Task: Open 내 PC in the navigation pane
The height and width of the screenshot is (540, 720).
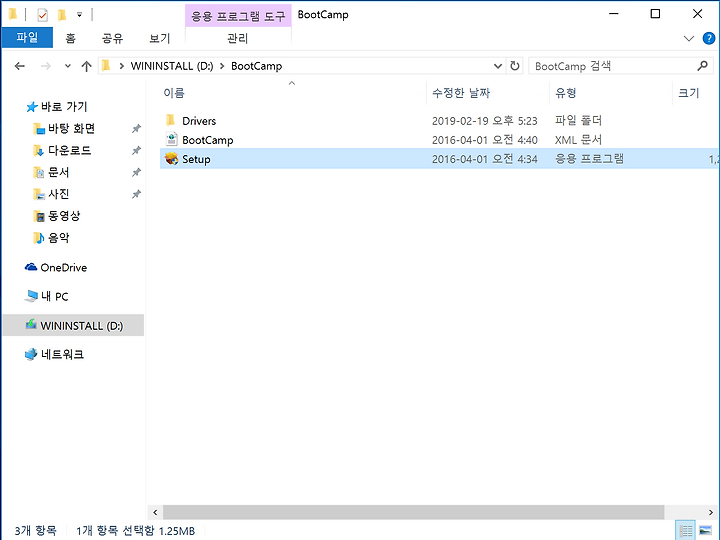Action: pyautogui.click(x=55, y=297)
